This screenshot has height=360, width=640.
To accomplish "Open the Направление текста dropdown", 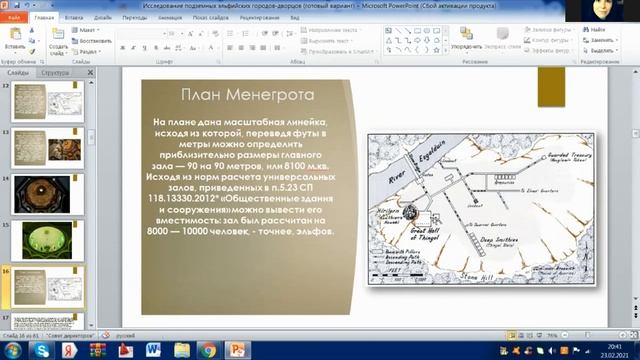I will (x=331, y=30).
